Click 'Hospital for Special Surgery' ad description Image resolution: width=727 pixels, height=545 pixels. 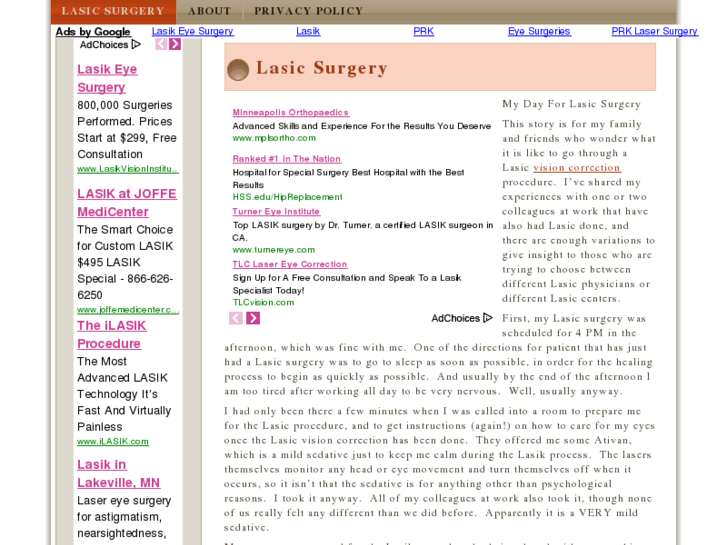tap(348, 179)
